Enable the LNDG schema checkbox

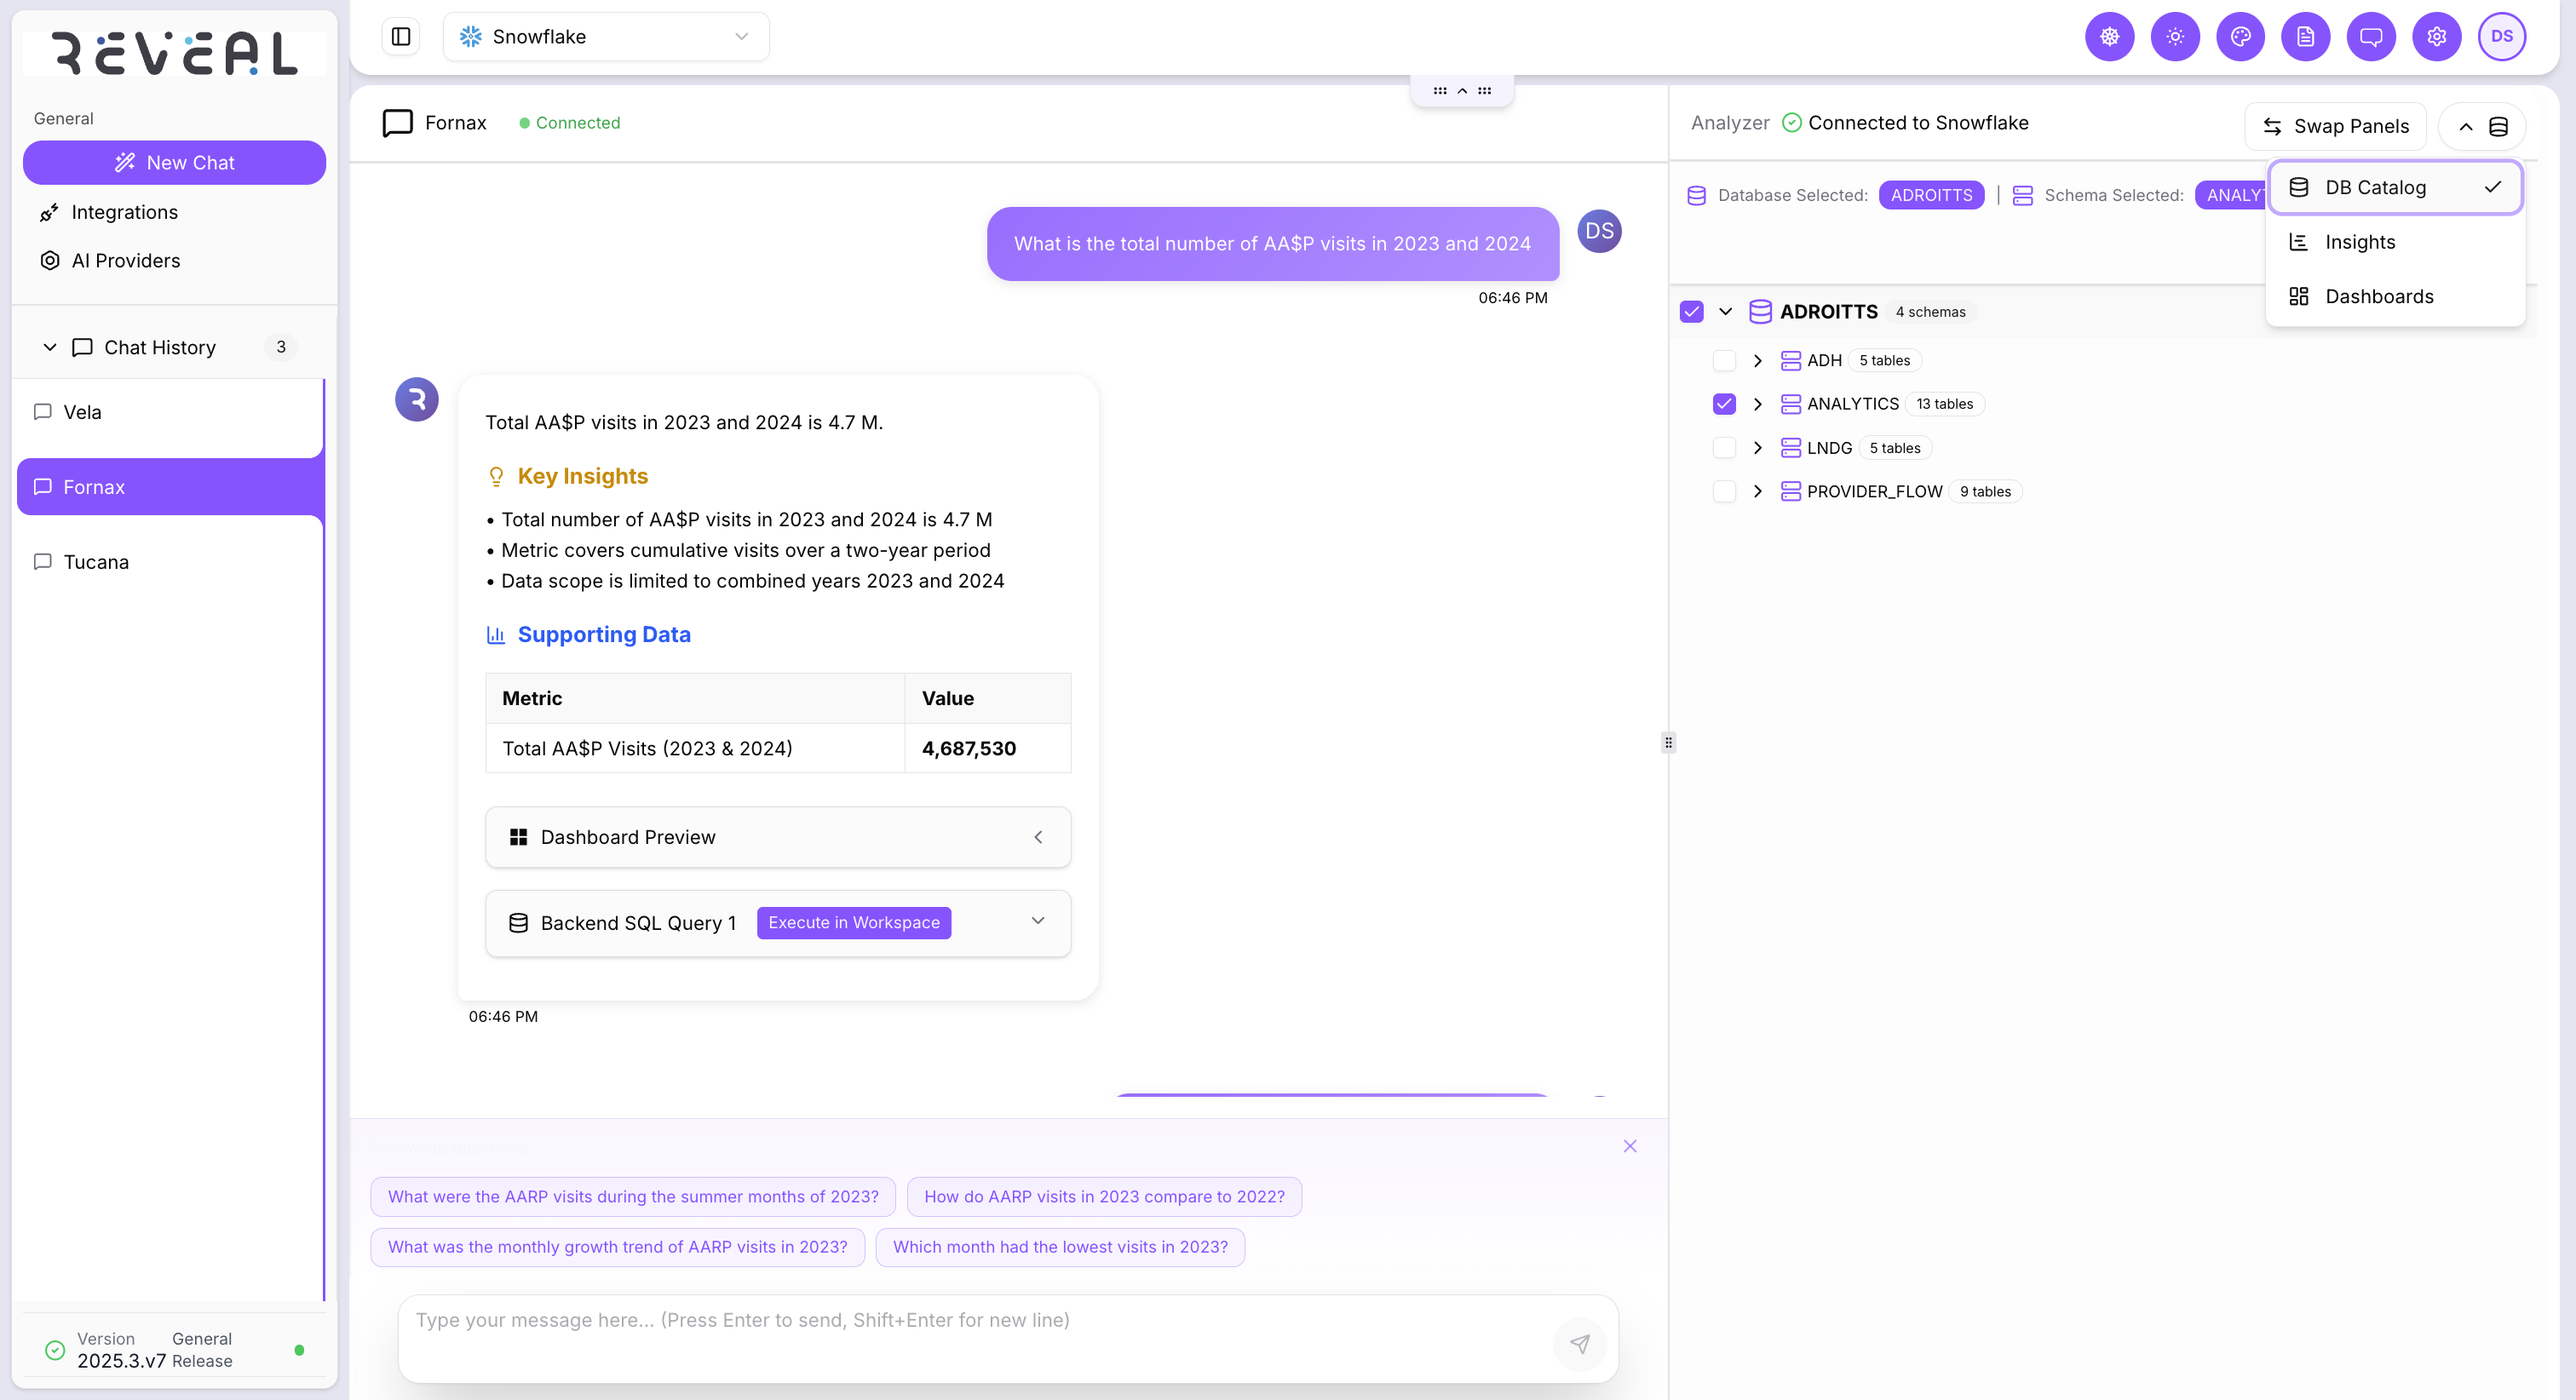(1725, 447)
